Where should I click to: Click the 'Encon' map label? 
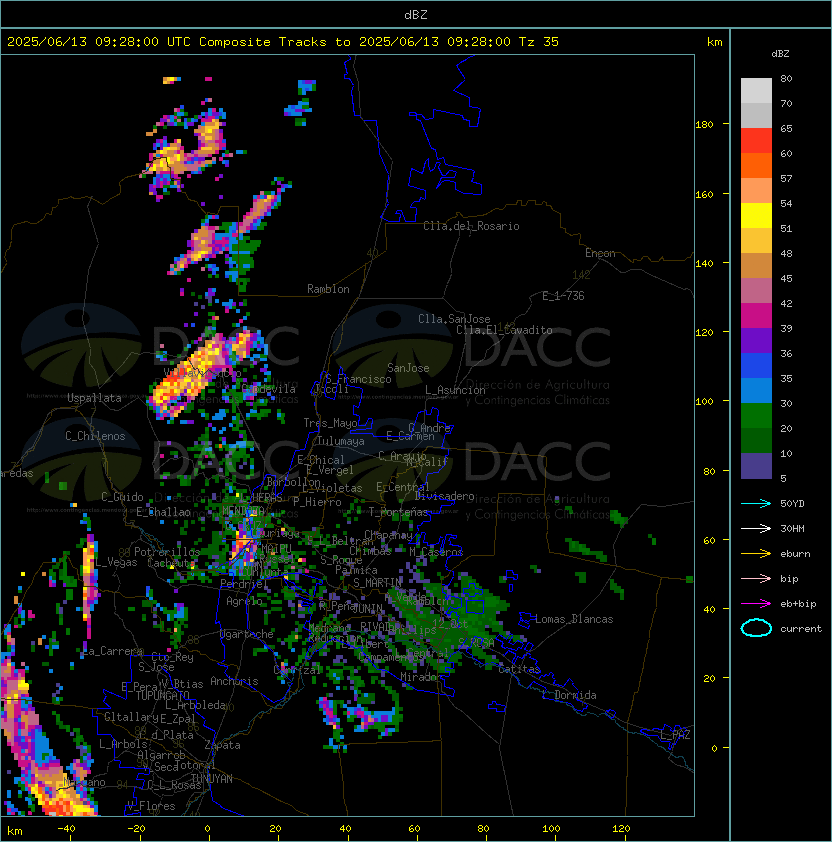600,253
